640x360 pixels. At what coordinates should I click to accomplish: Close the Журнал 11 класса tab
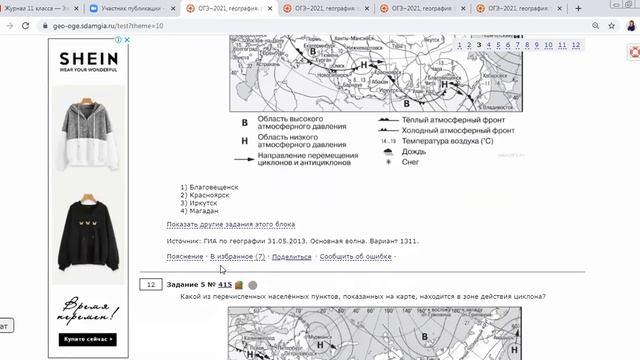(76, 8)
